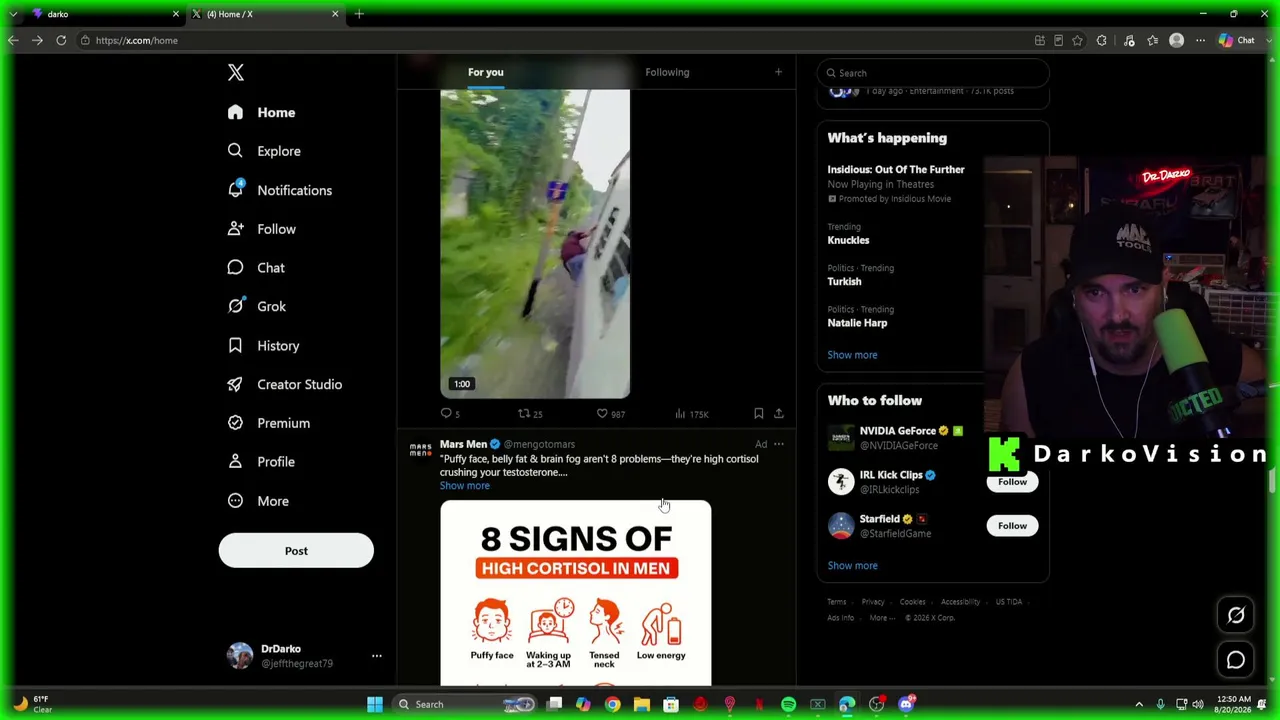The width and height of the screenshot is (1280, 720).
Task: Open the More circle icon in the sidebar
Action: [235, 501]
